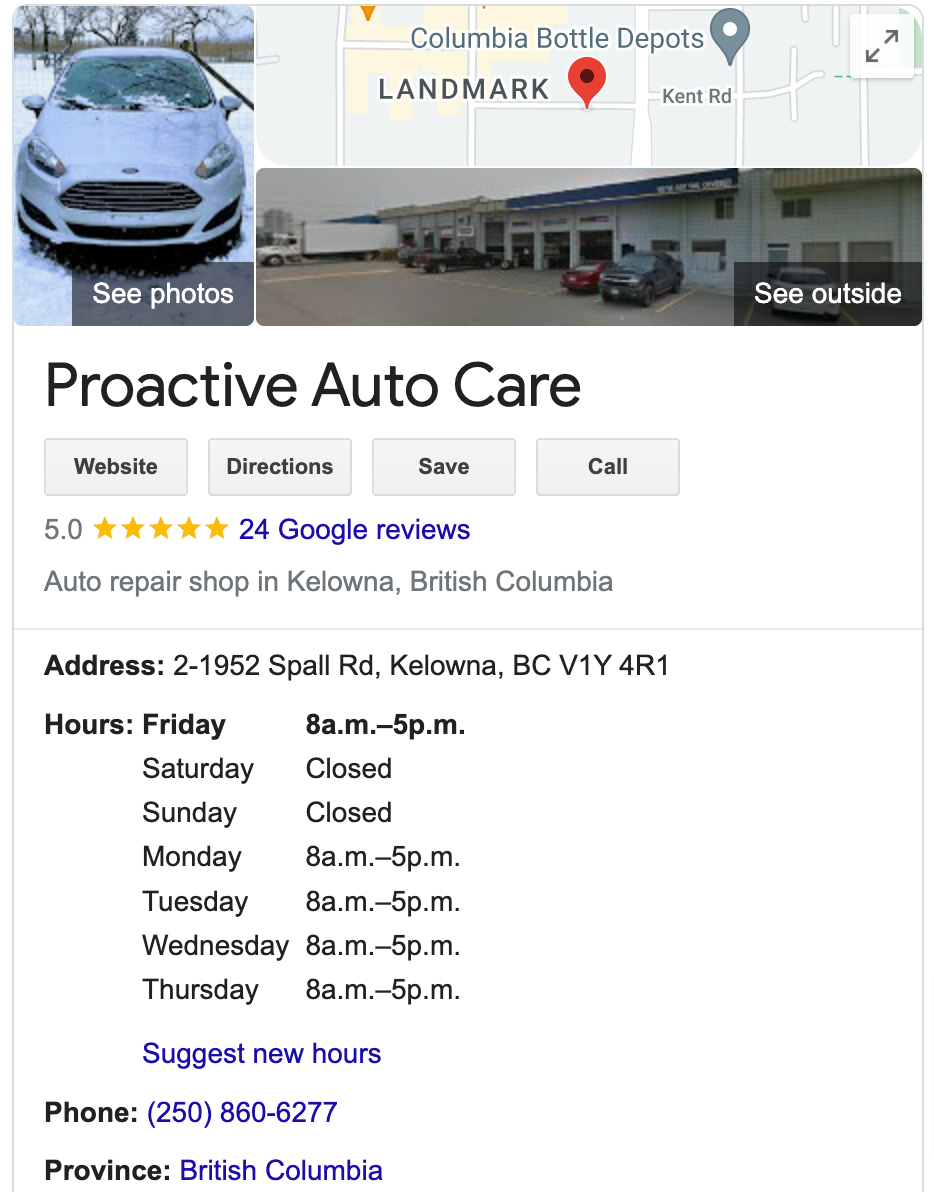Open the See photos car thumbnail

[134, 166]
